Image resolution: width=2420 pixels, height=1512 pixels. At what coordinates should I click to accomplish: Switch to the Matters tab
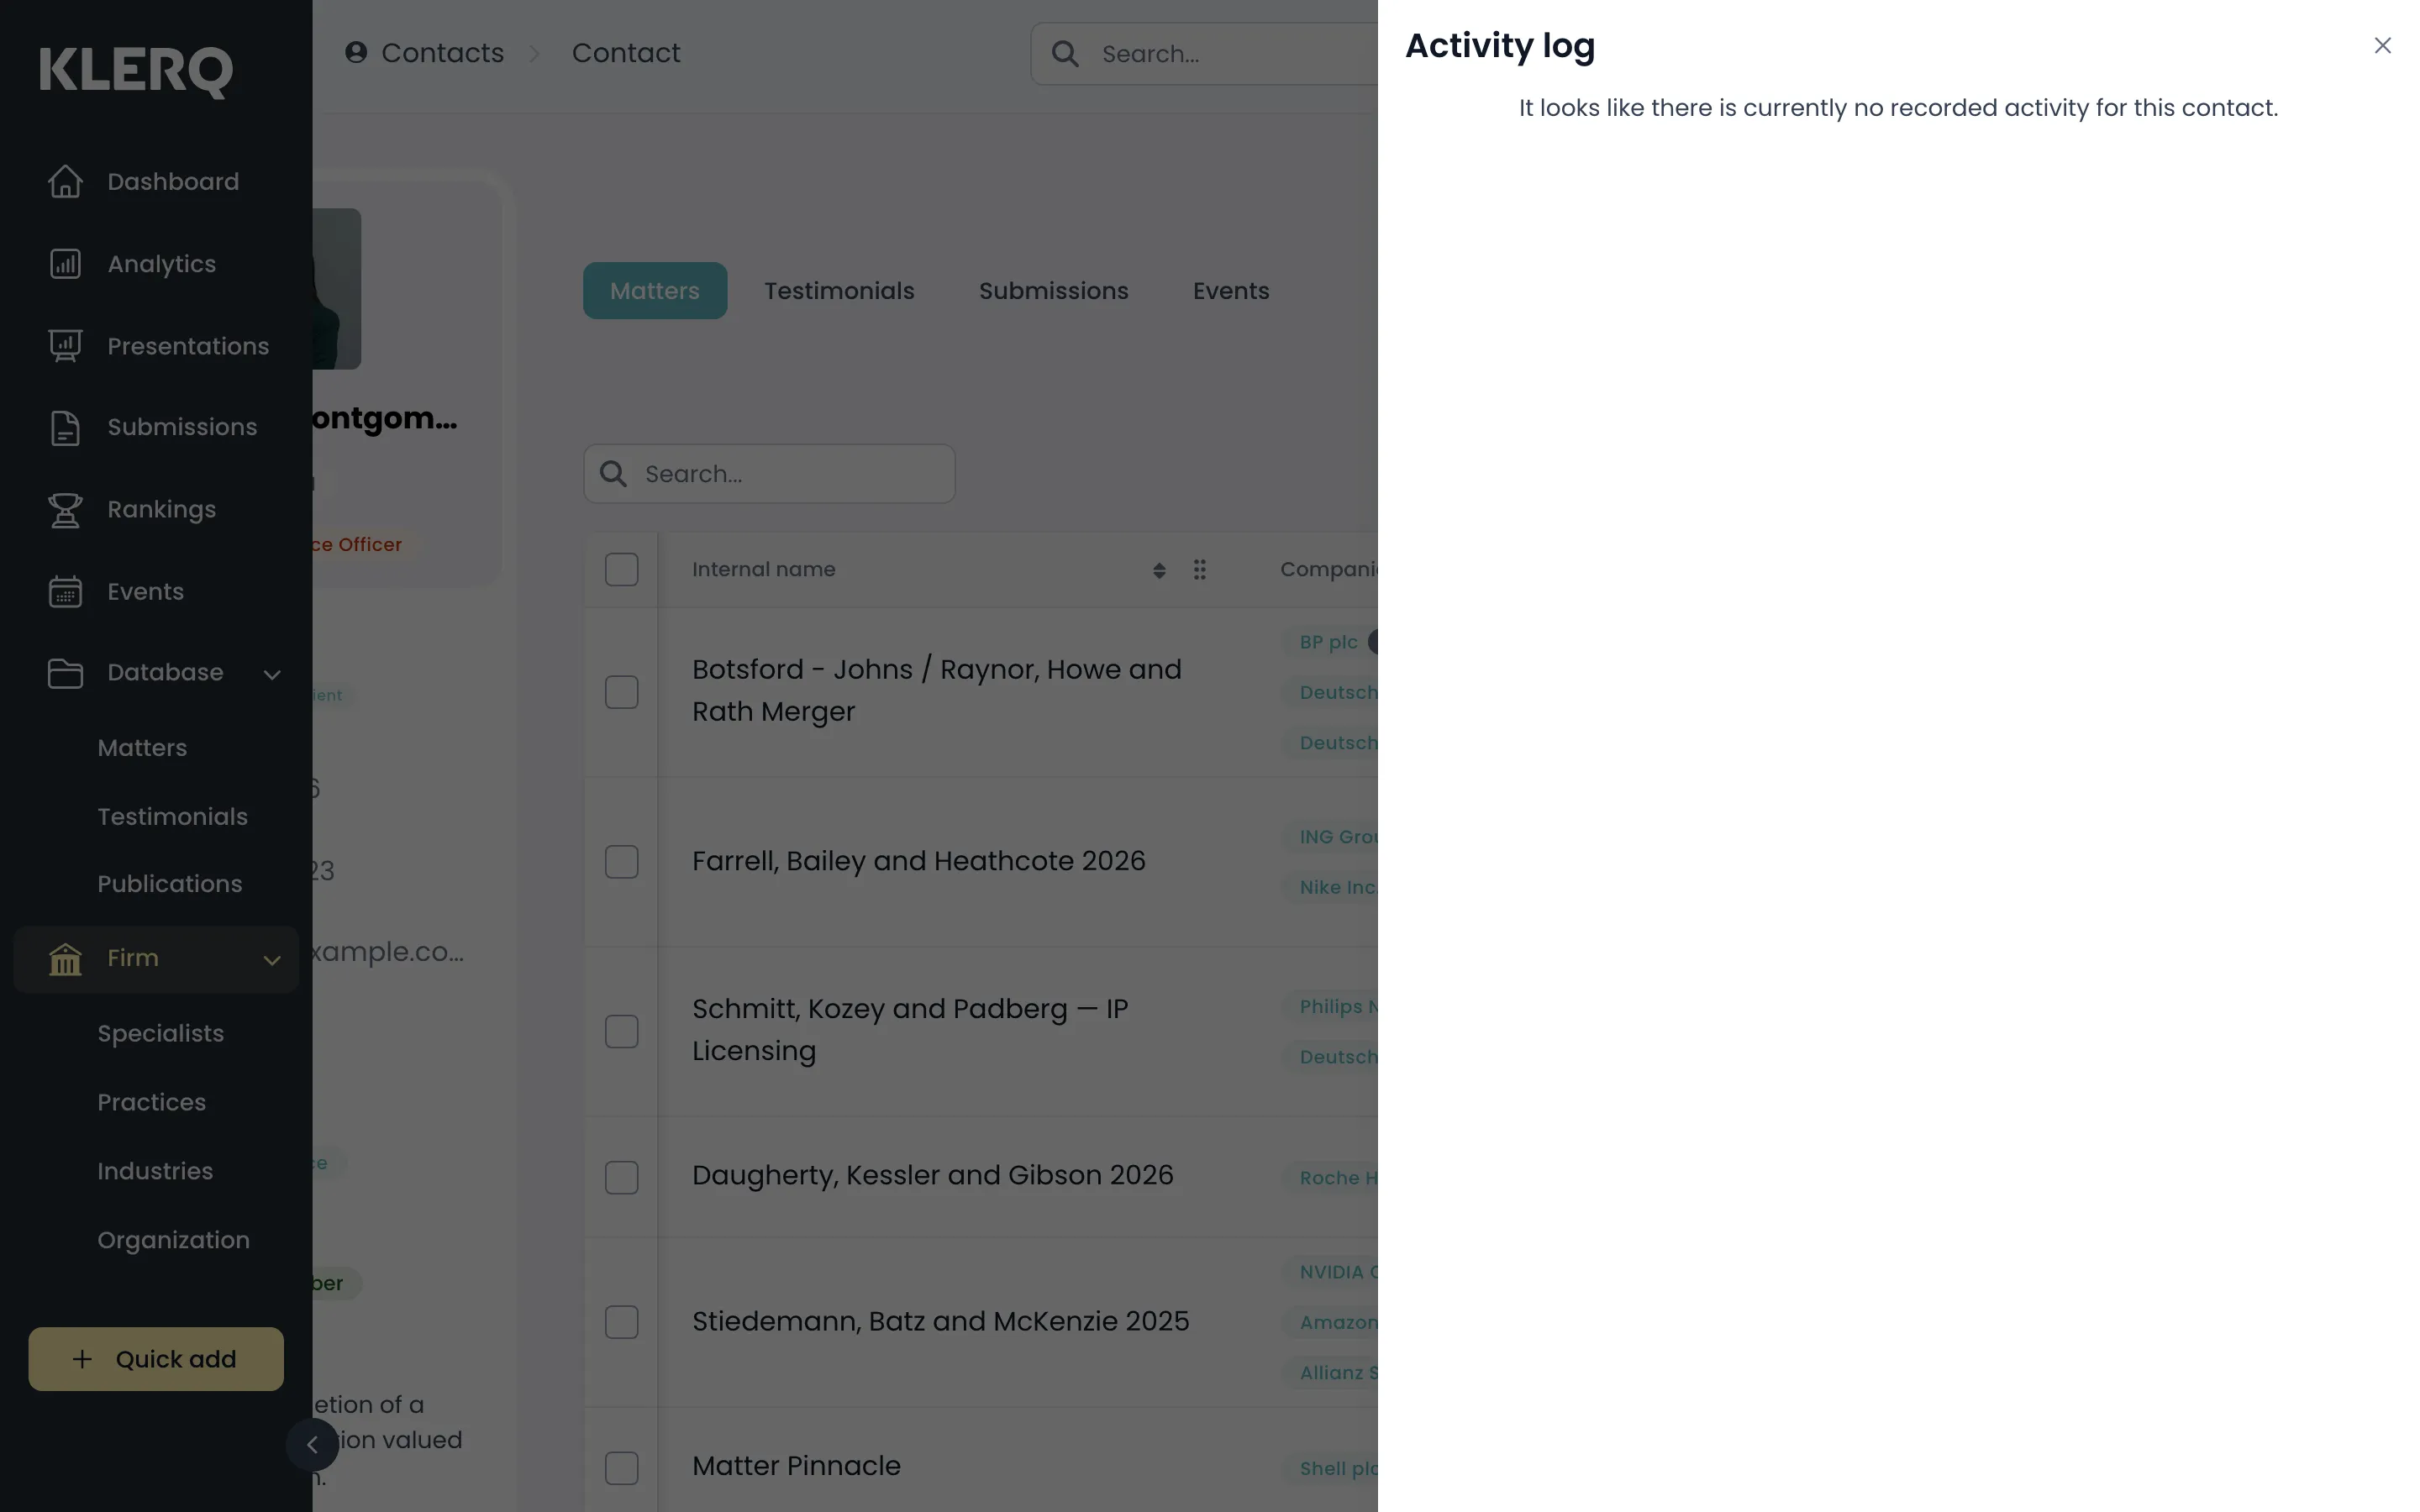(655, 291)
